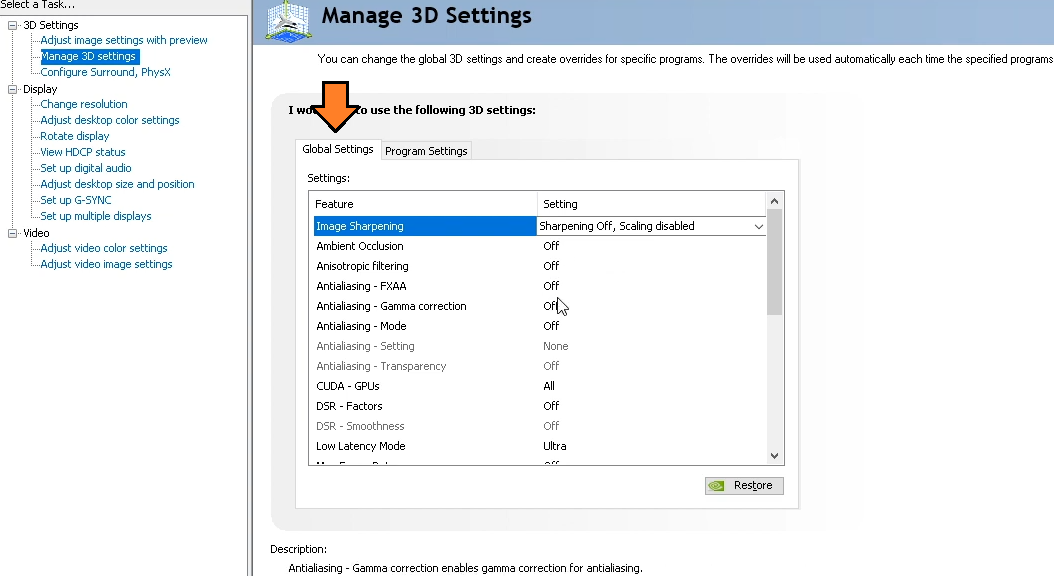Open Change resolution page
The height and width of the screenshot is (576, 1054).
click(x=83, y=104)
